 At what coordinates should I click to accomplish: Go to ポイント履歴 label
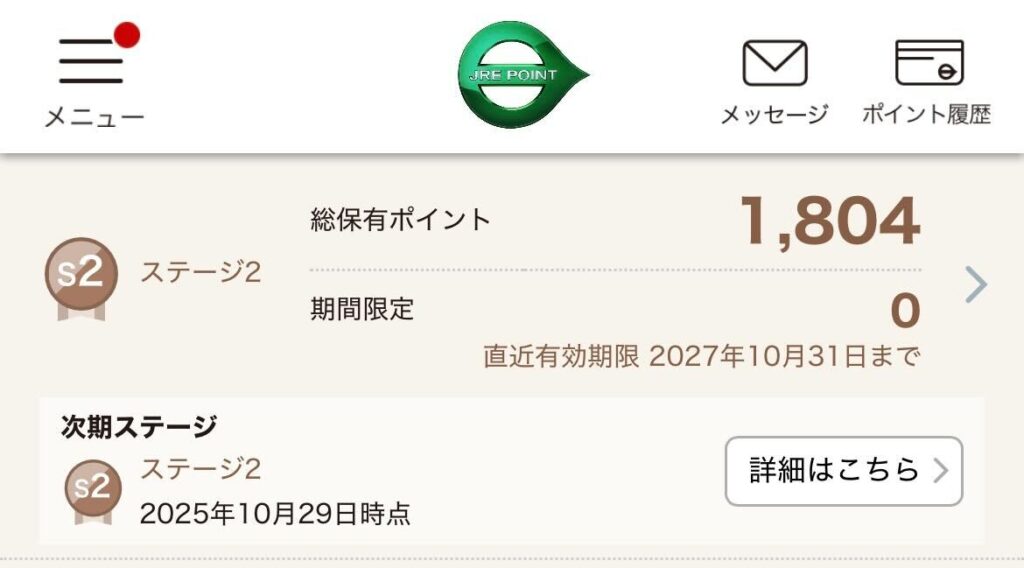click(927, 115)
